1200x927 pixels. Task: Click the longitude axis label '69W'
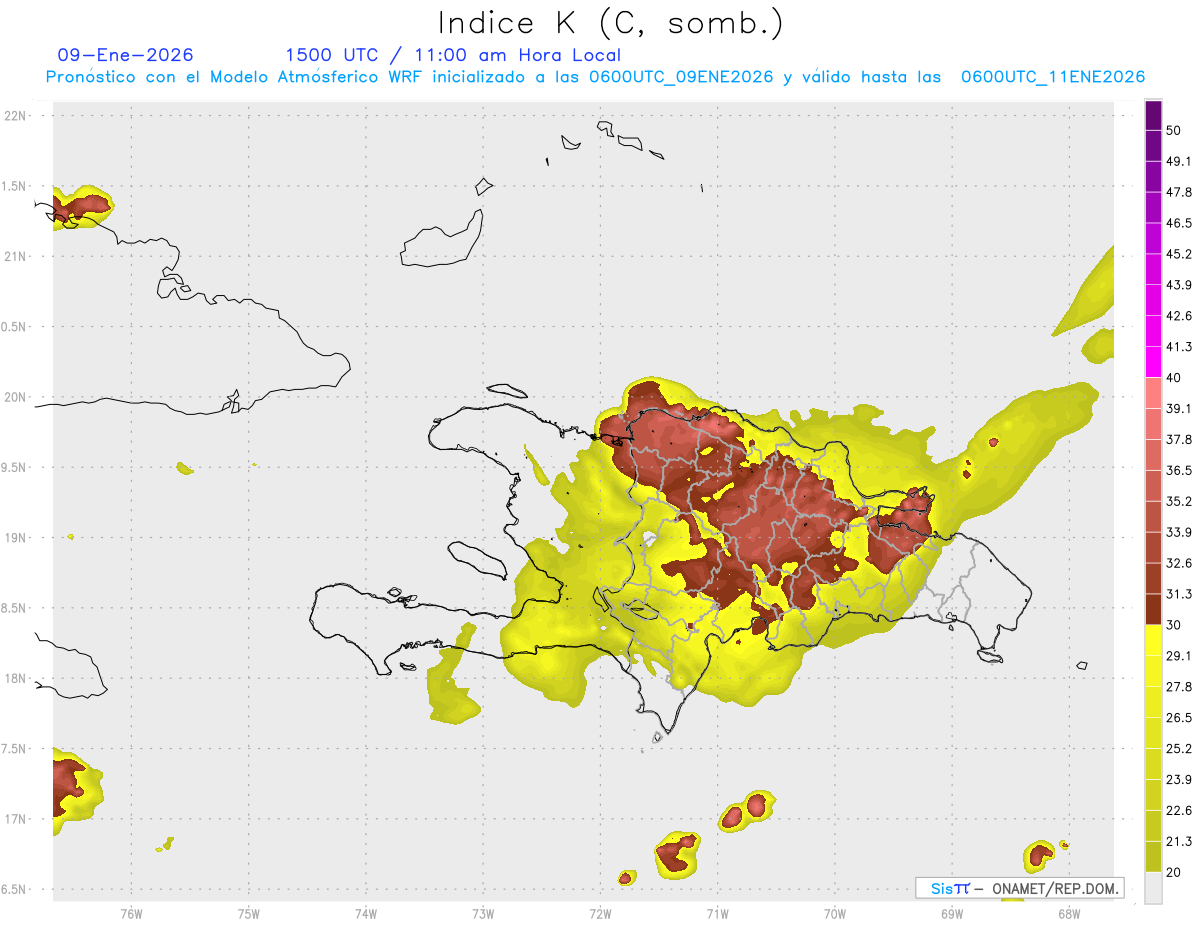[x=951, y=913]
